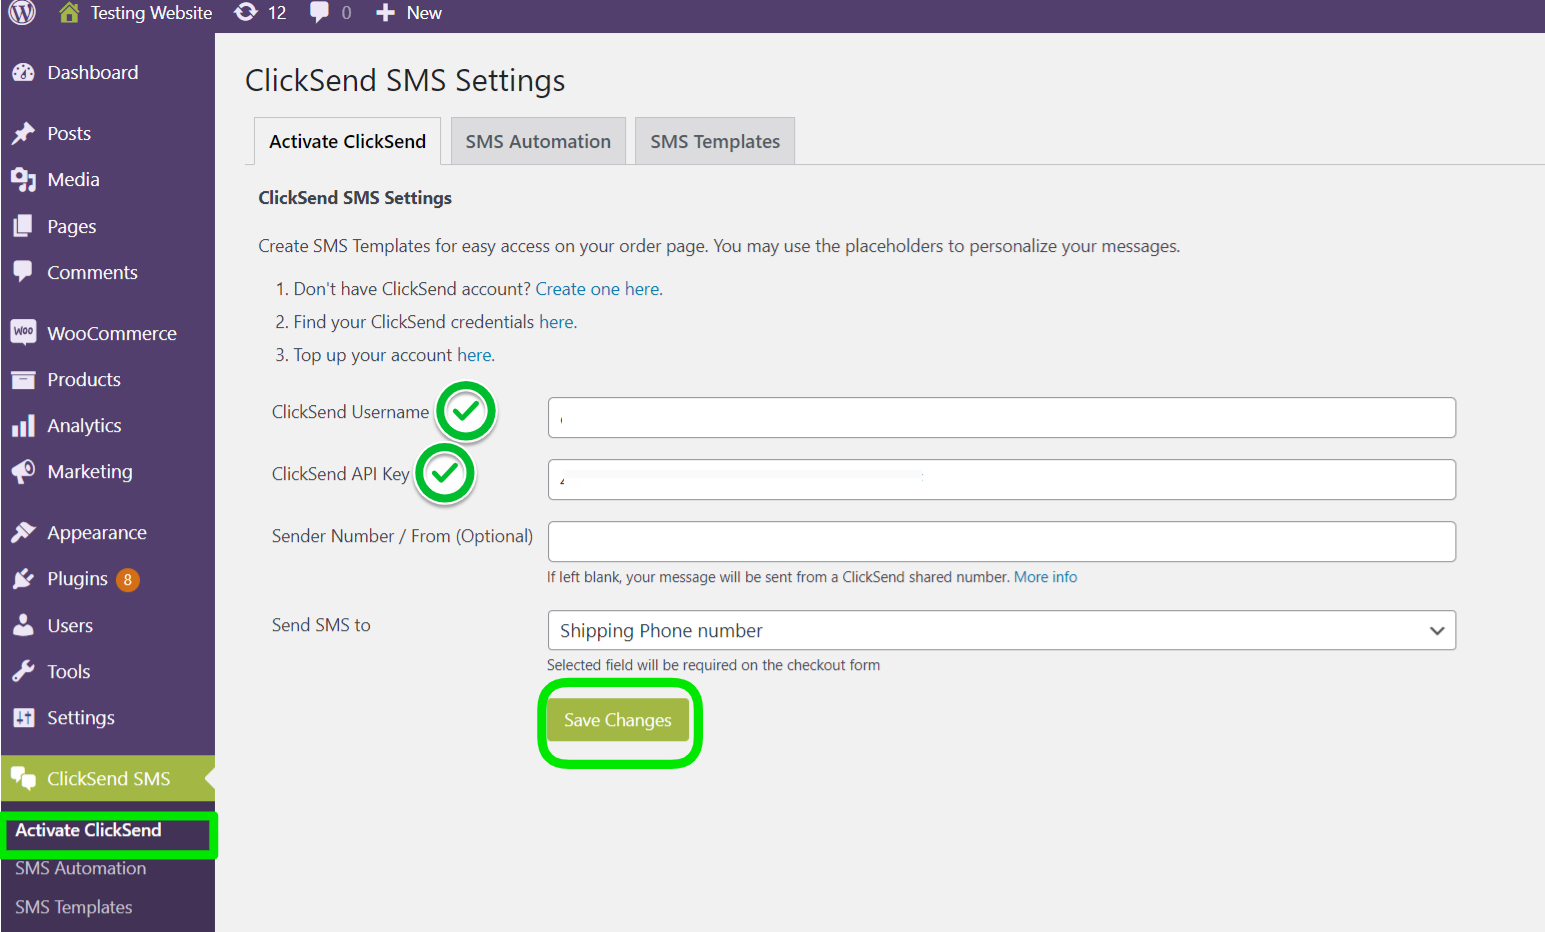
Task: Open the credentials here link
Action: point(556,322)
